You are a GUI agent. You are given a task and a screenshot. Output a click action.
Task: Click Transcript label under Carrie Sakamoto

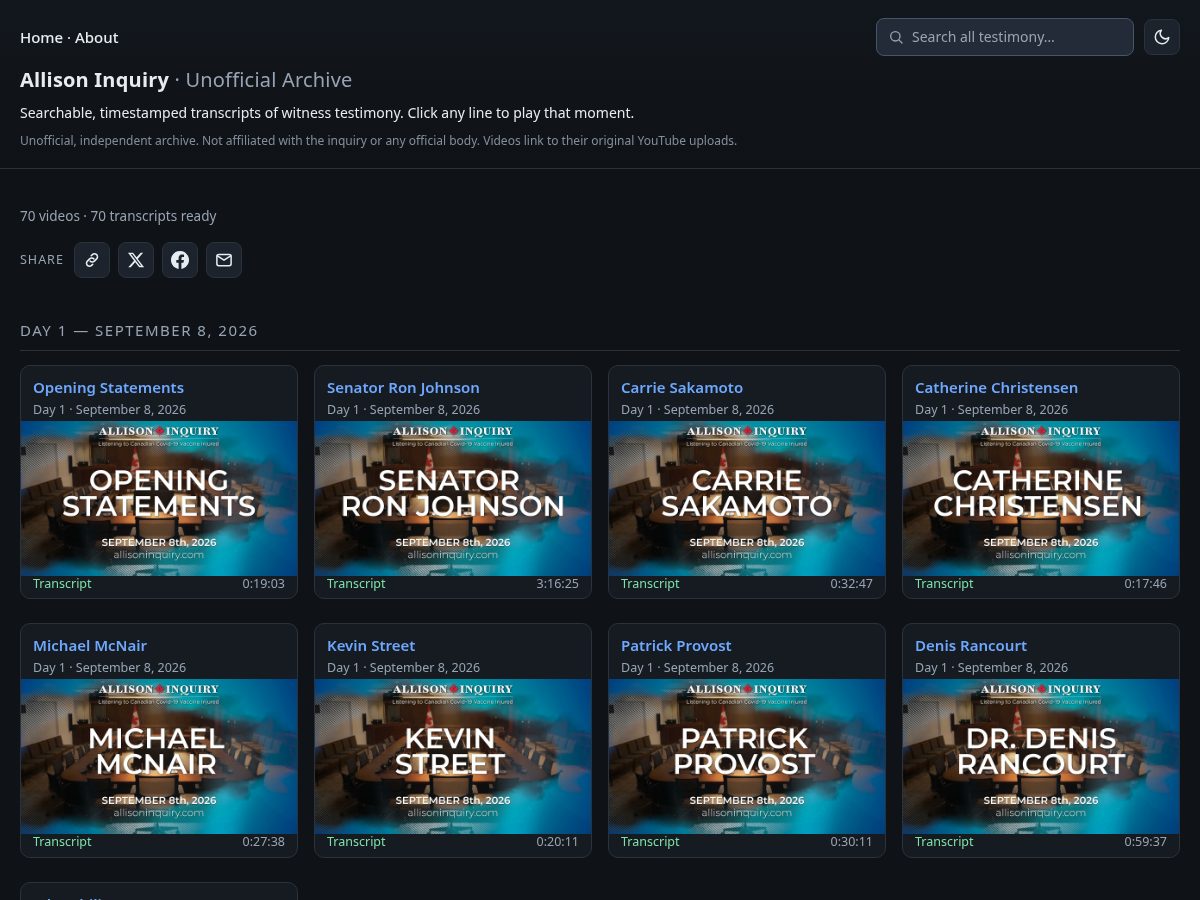(650, 584)
